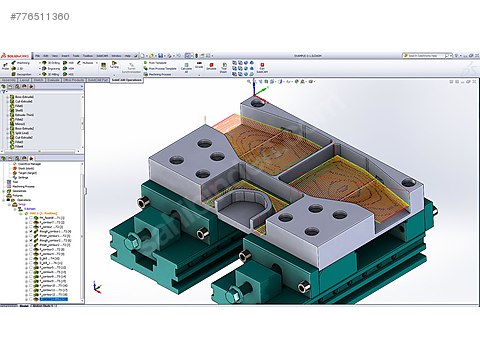Expand the first Boss-Extrude feature node

point(7,97)
